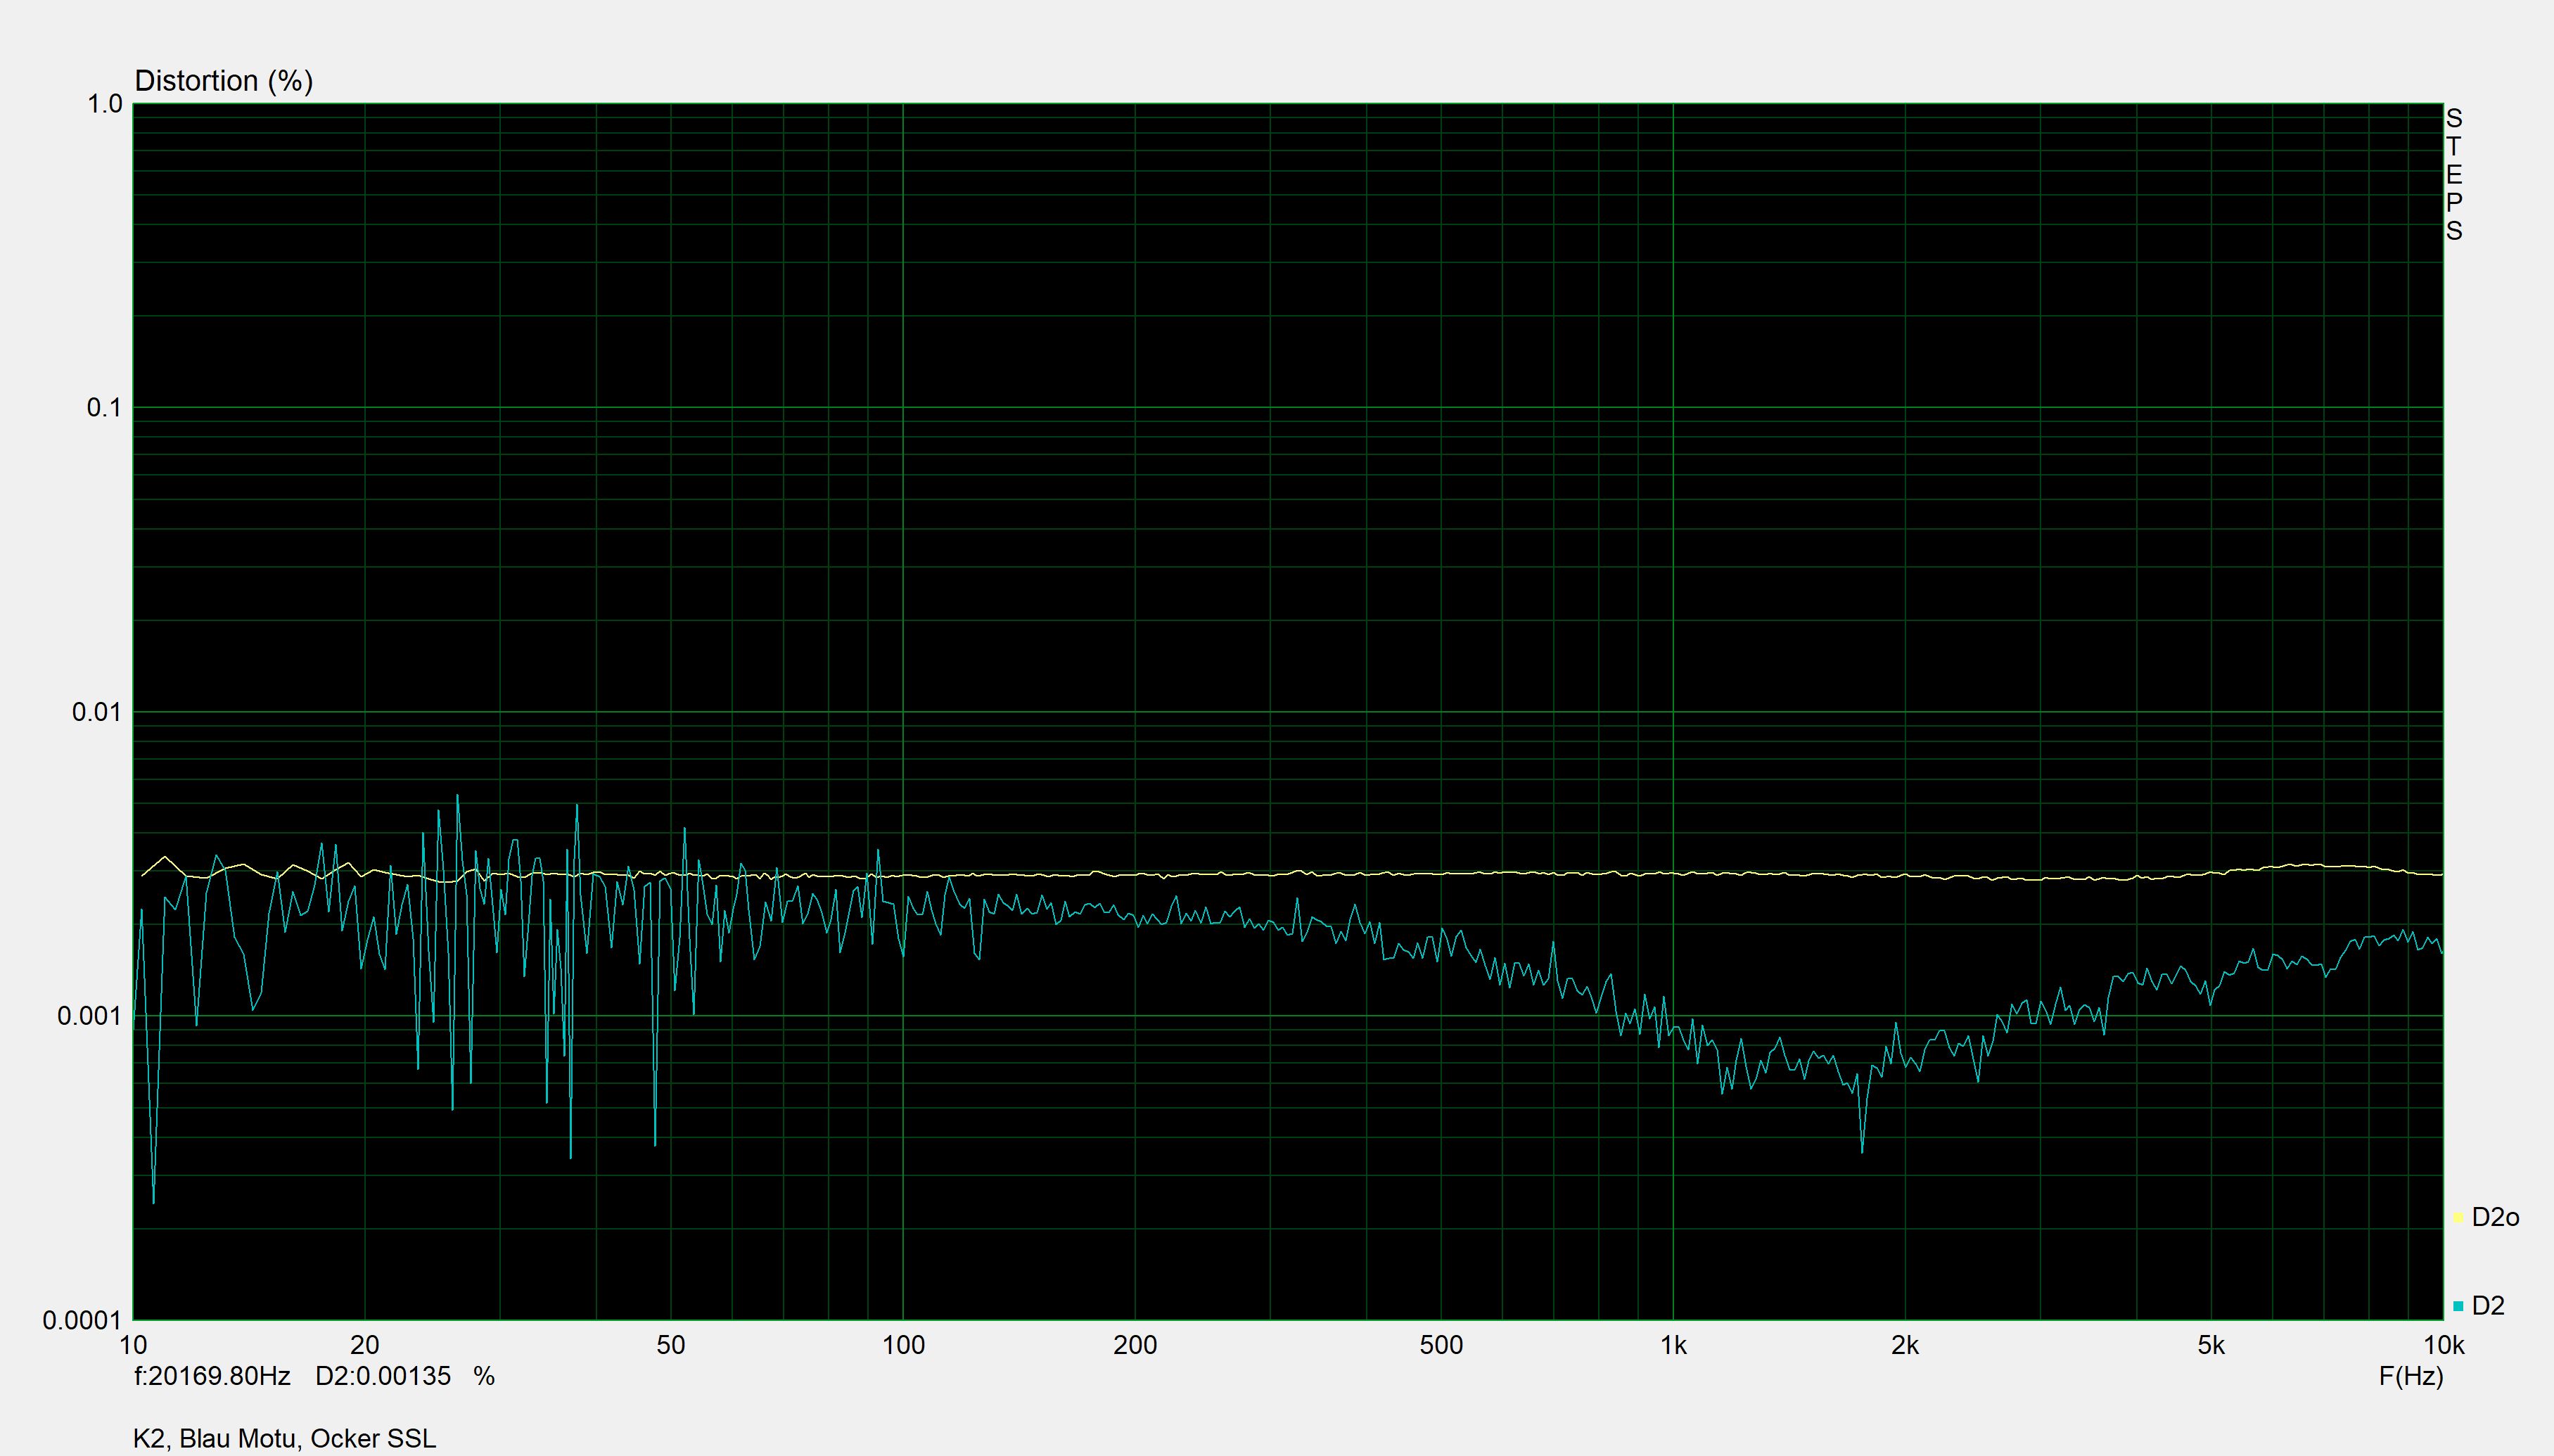Click the vertical STEPS label
Viewport: 2554px width, 1456px height.
pyautogui.click(x=2454, y=174)
